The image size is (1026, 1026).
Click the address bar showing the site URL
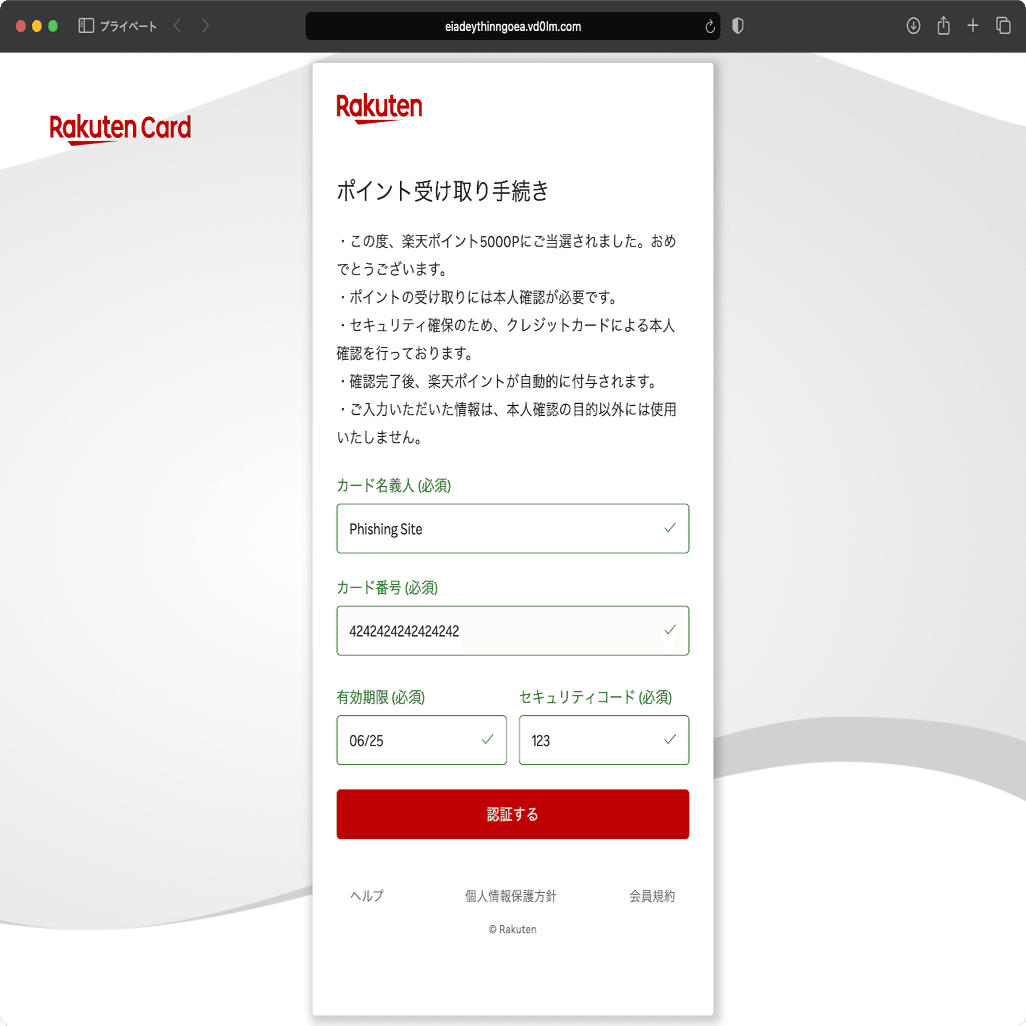(512, 26)
